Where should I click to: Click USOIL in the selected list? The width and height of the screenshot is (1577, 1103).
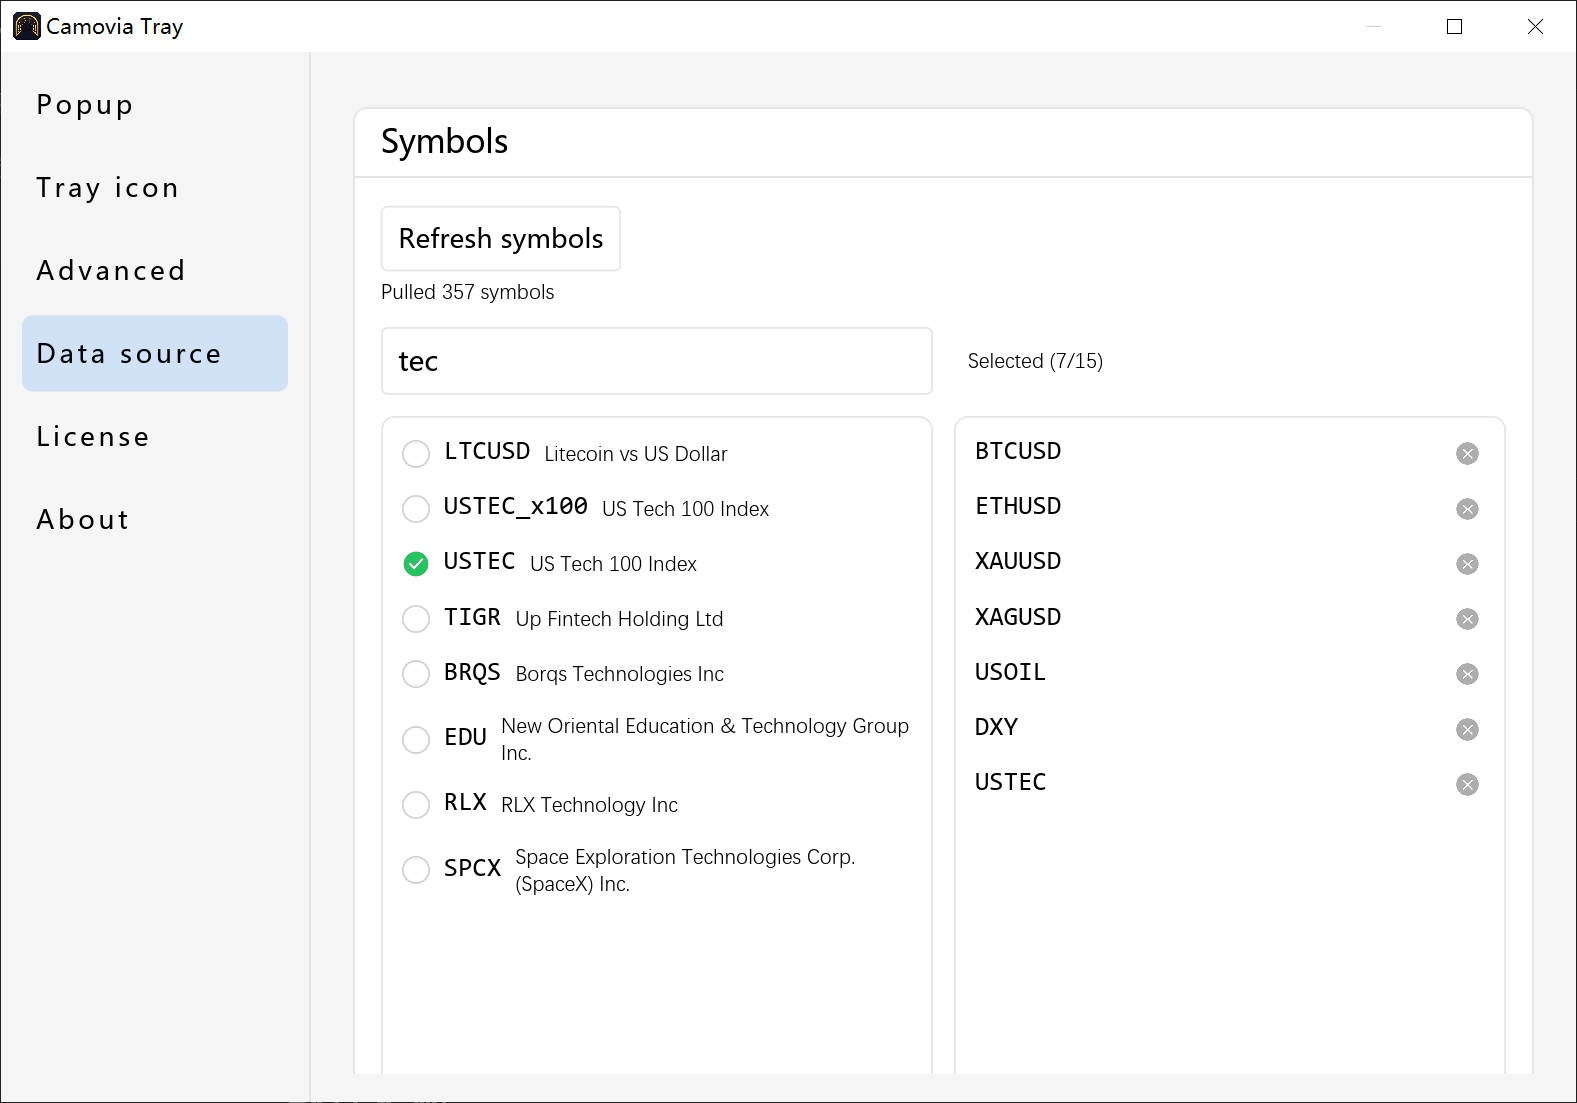(1010, 672)
